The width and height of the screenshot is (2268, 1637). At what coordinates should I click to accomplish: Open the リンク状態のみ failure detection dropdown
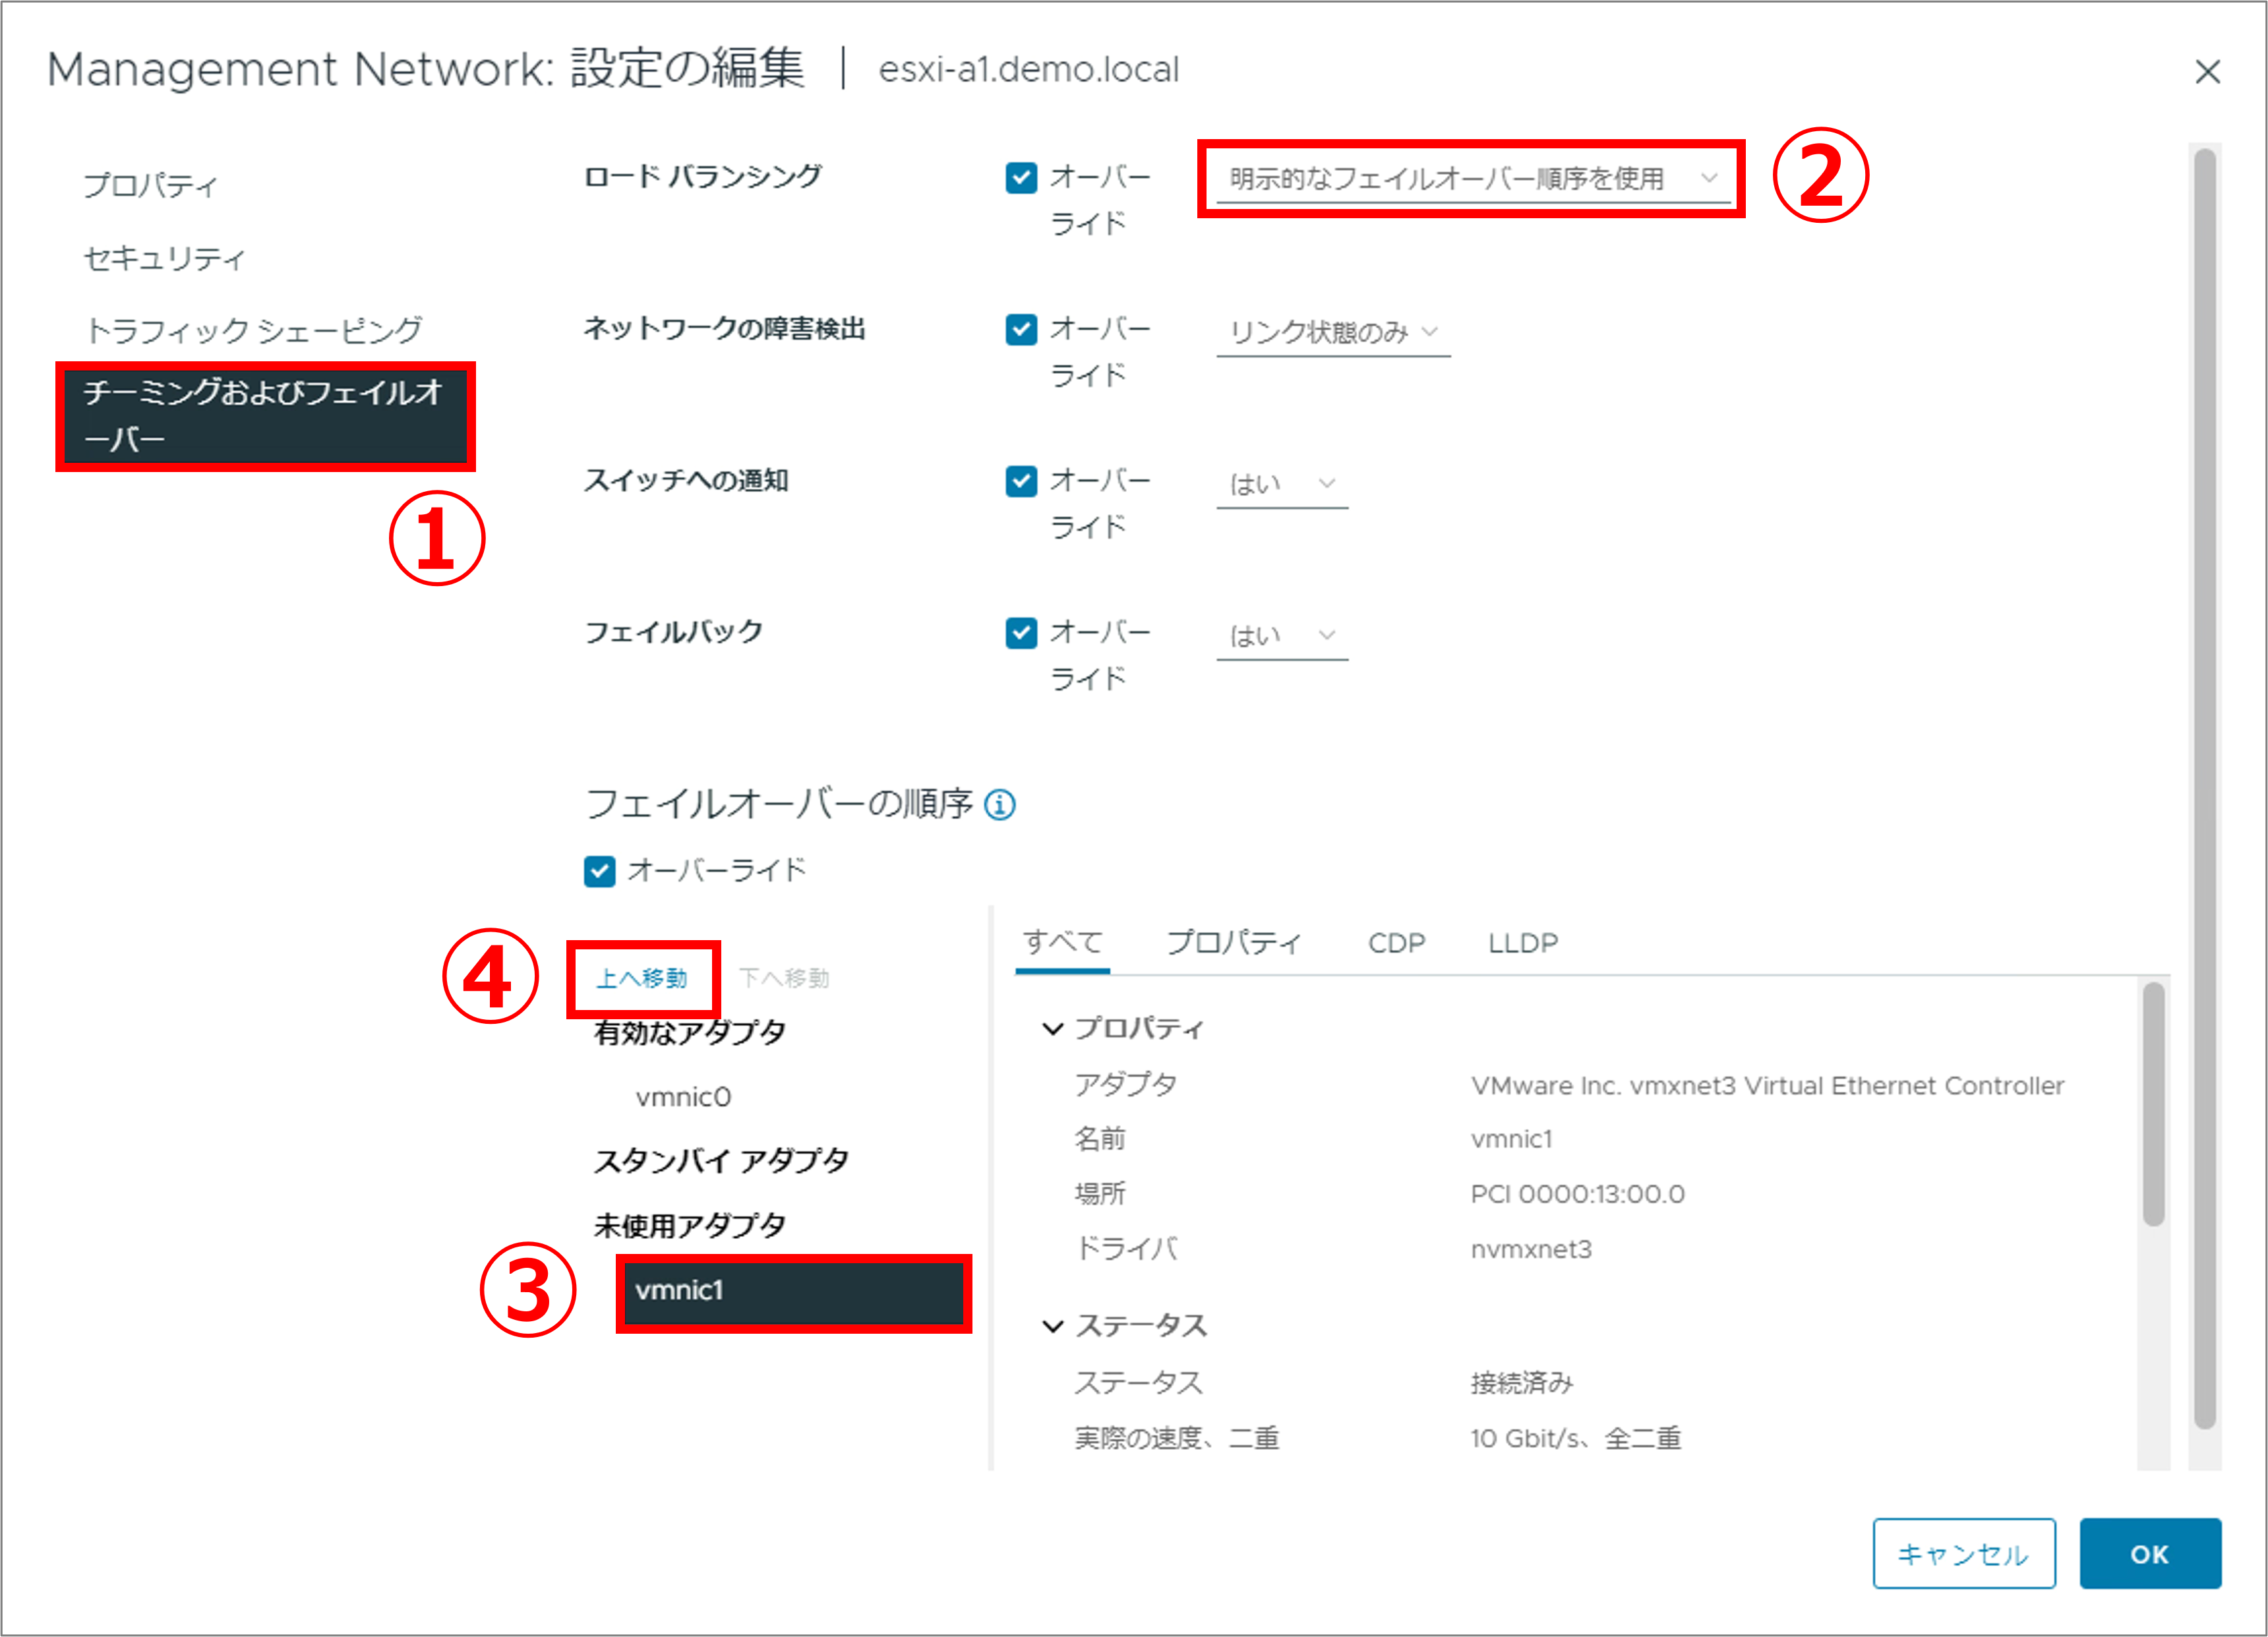point(1333,332)
